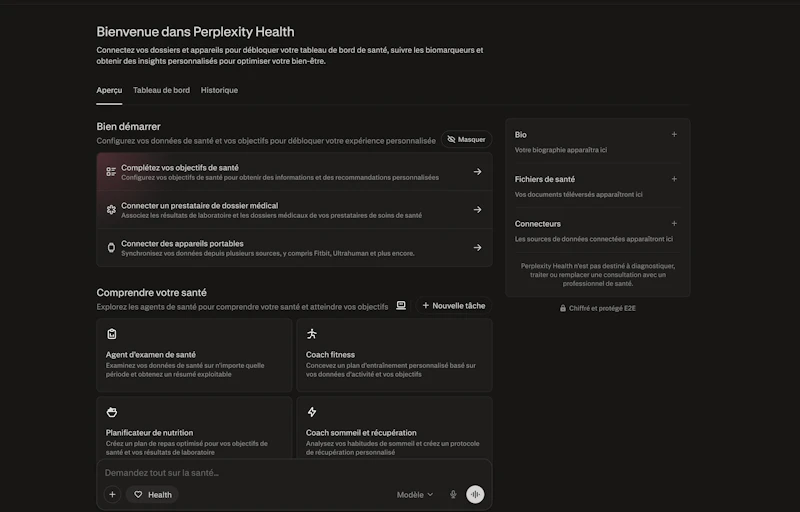Hide the Bien démarrer section with Masquer
Image resolution: width=800 pixels, height=512 pixels.
click(x=466, y=139)
